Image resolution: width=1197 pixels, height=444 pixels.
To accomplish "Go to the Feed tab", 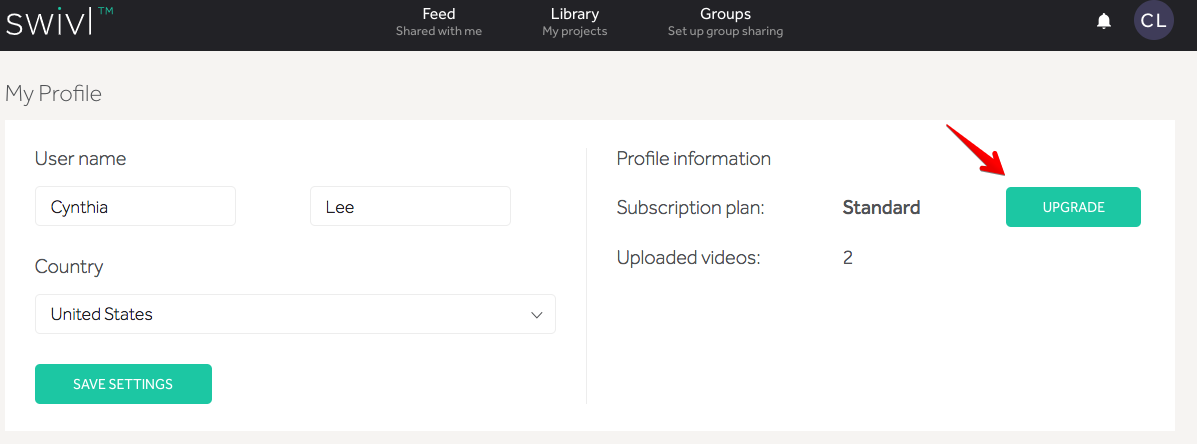I will [438, 21].
